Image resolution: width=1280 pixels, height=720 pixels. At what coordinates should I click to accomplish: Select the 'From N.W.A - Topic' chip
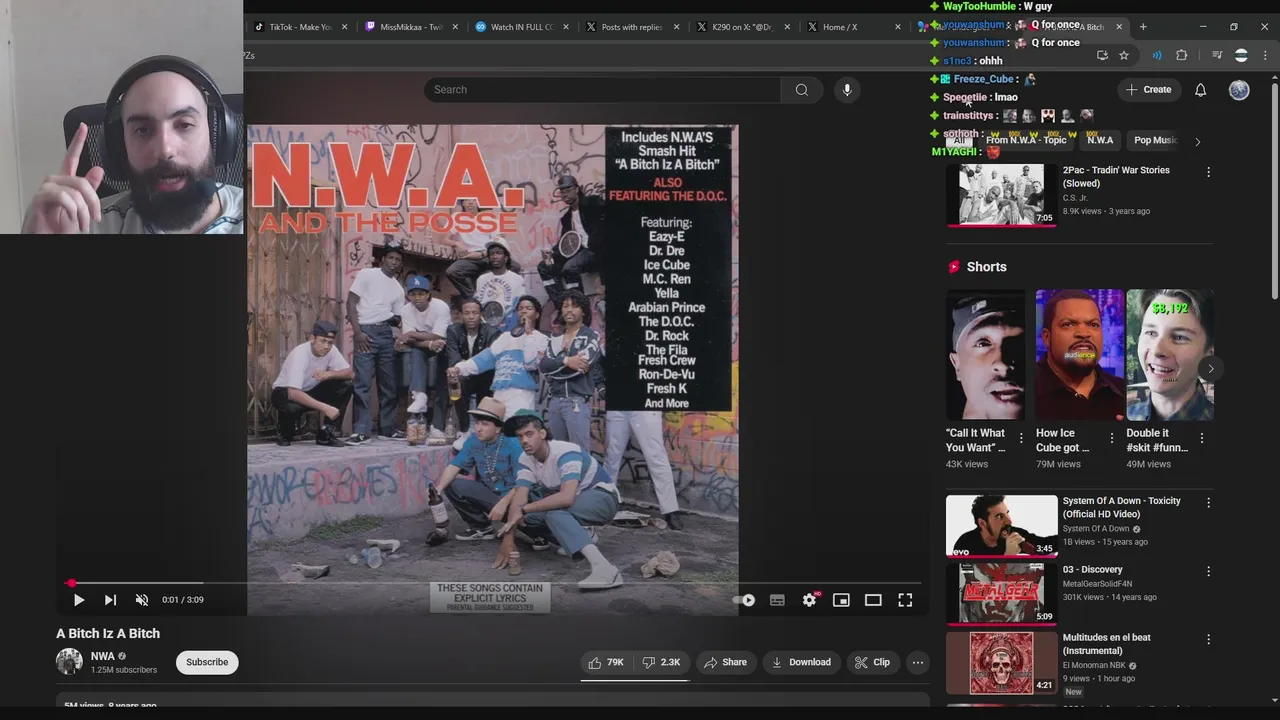pos(1026,140)
